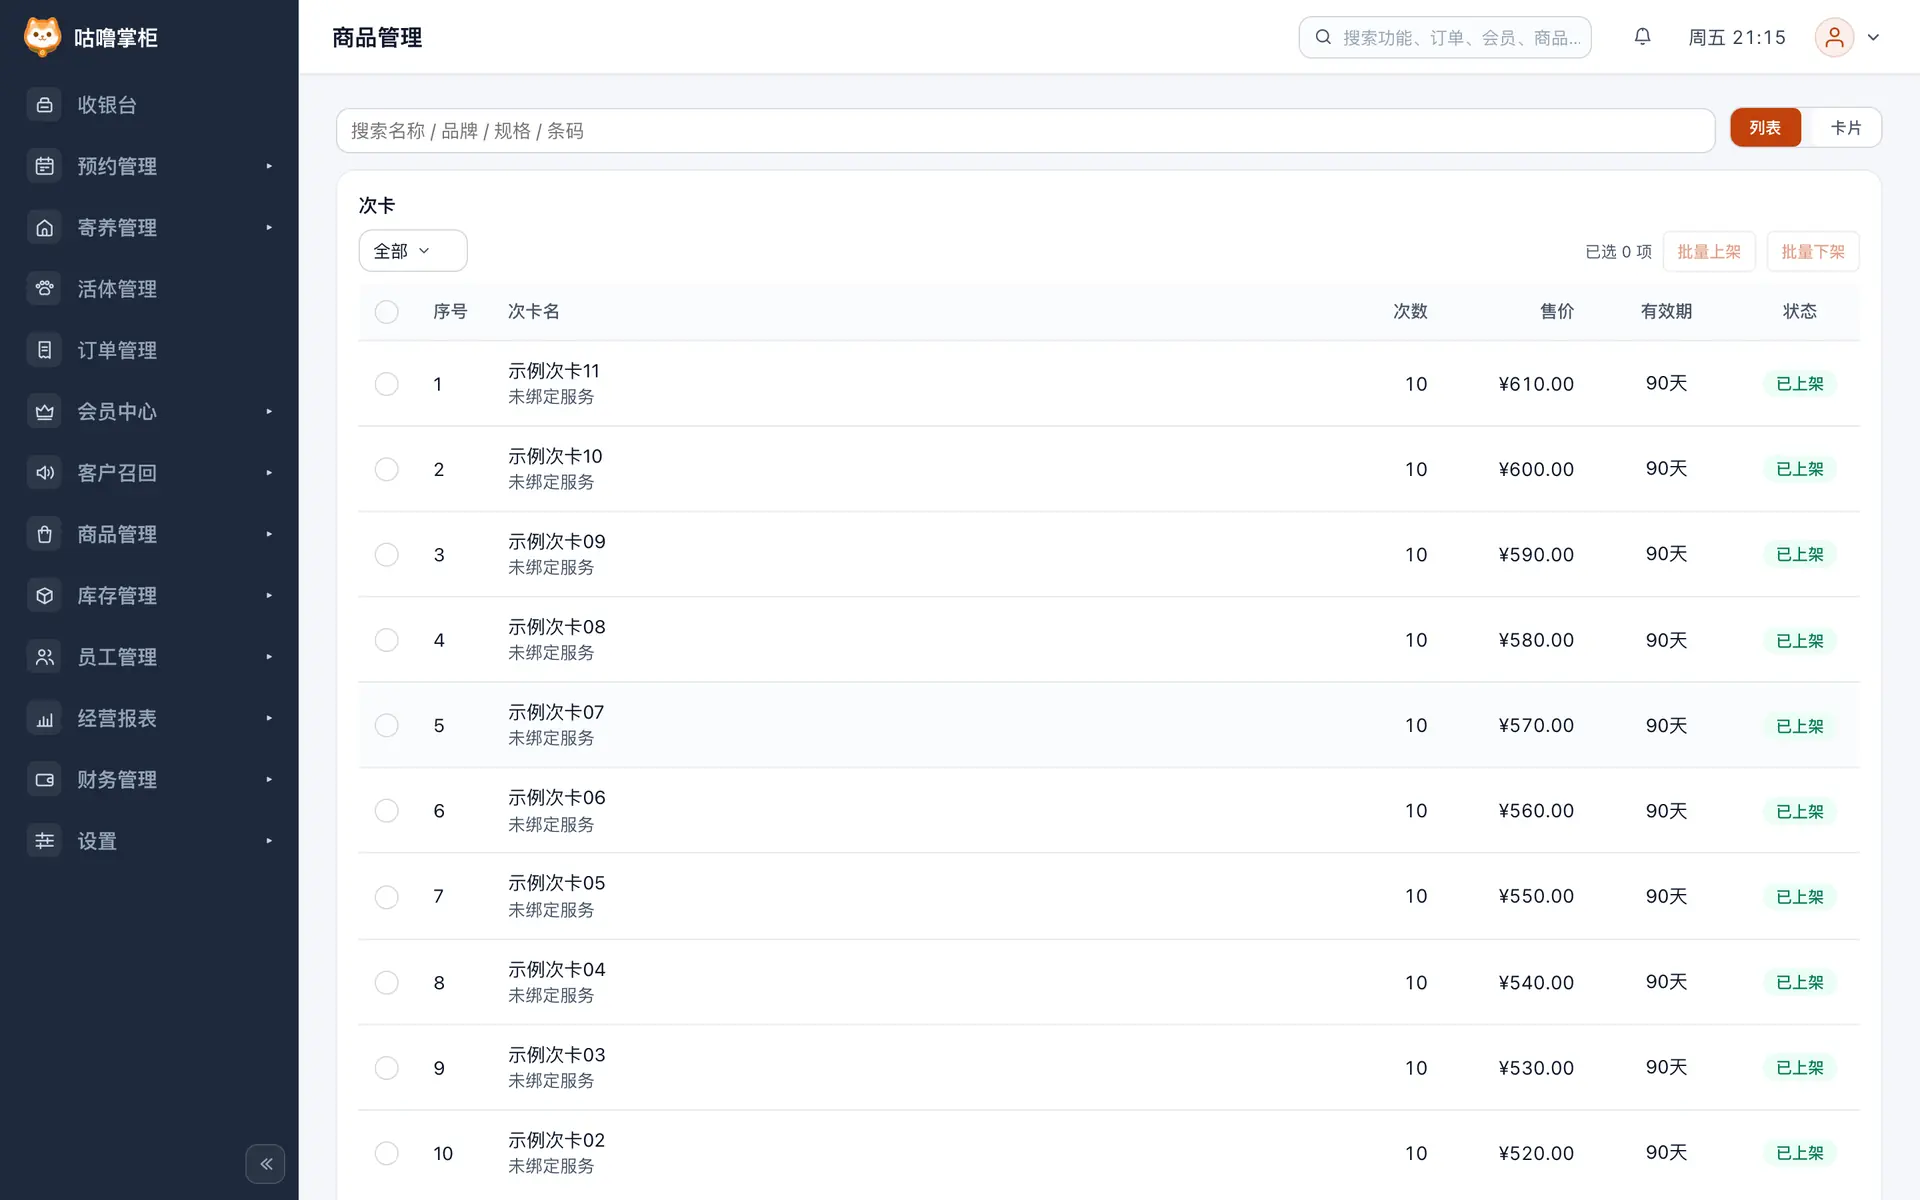Open notifications bell icon
The height and width of the screenshot is (1200, 1920).
(x=1642, y=37)
